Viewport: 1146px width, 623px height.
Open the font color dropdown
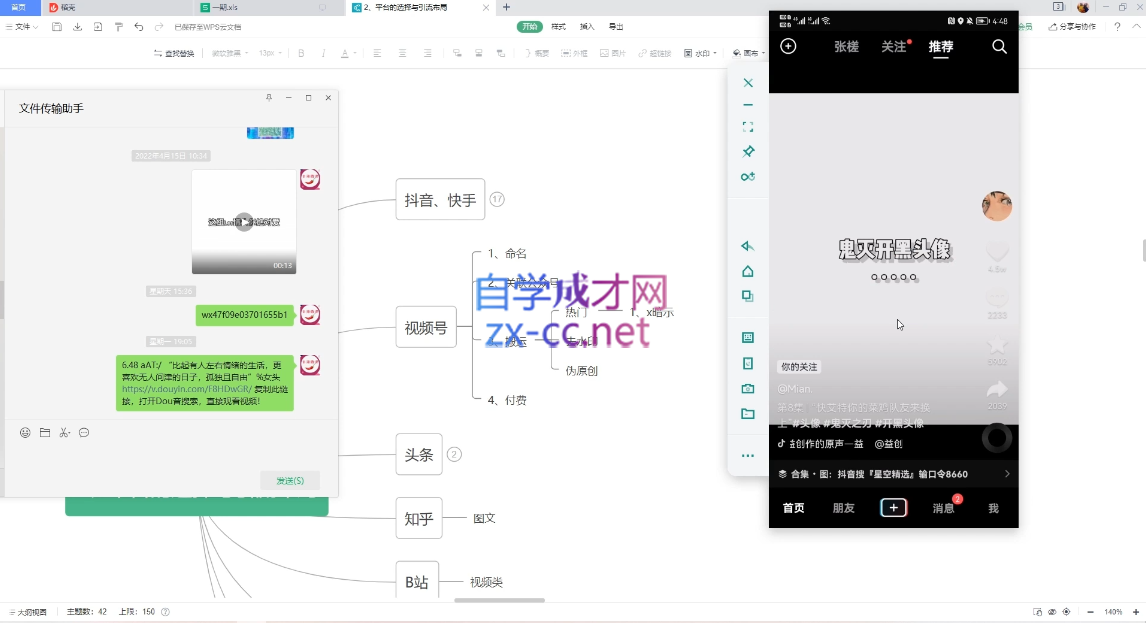coord(347,53)
